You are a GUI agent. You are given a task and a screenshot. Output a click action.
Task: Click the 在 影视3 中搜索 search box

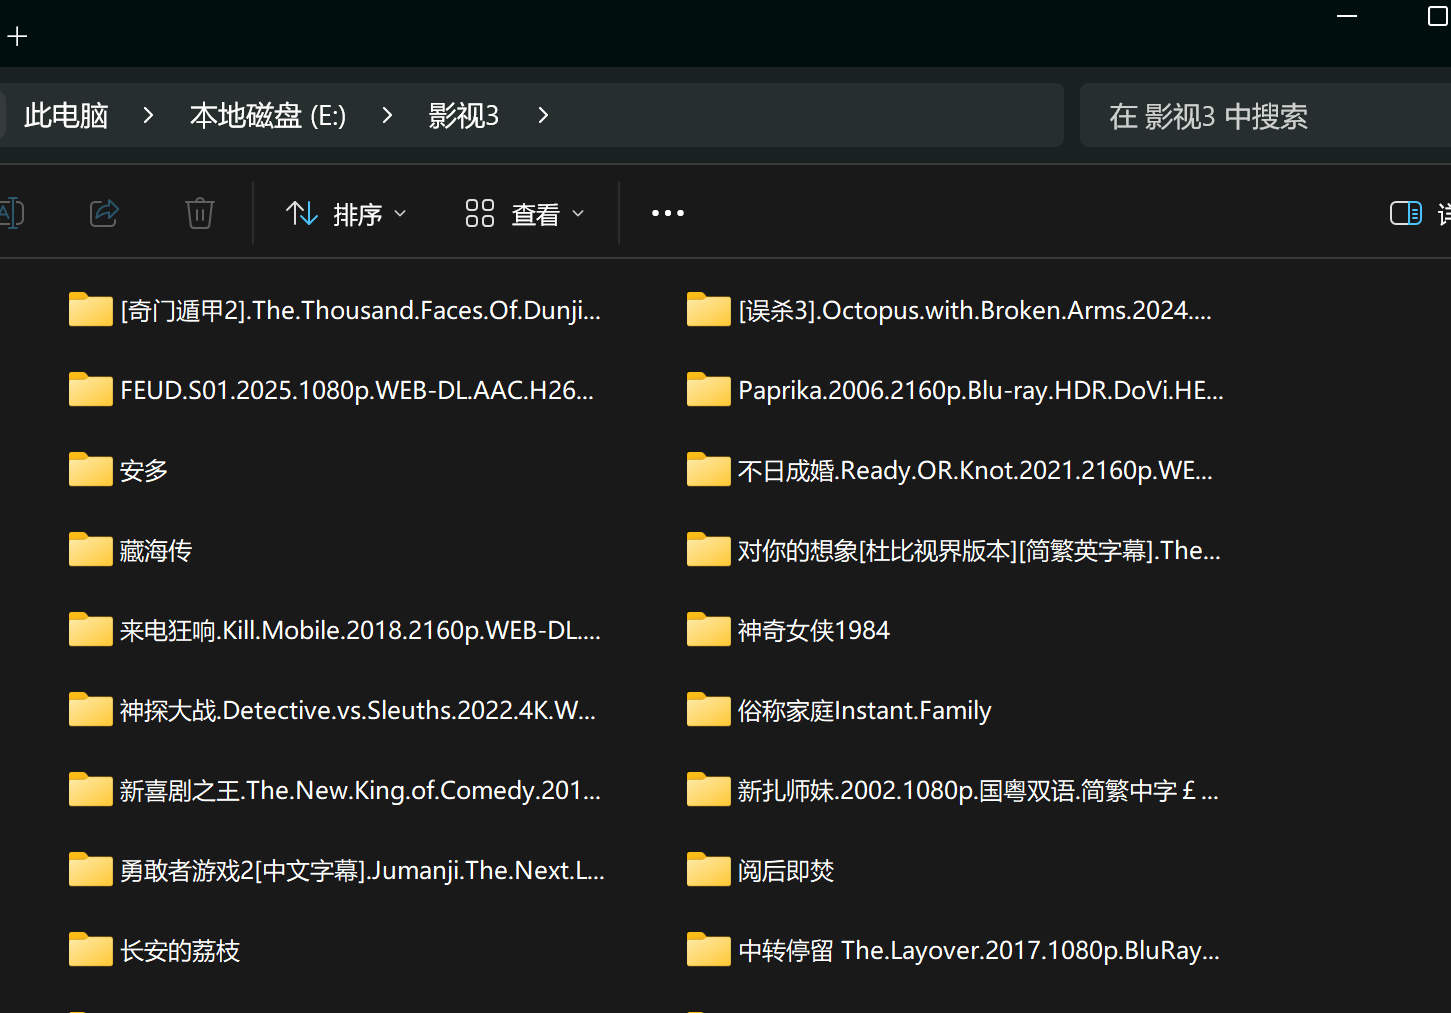[1265, 116]
